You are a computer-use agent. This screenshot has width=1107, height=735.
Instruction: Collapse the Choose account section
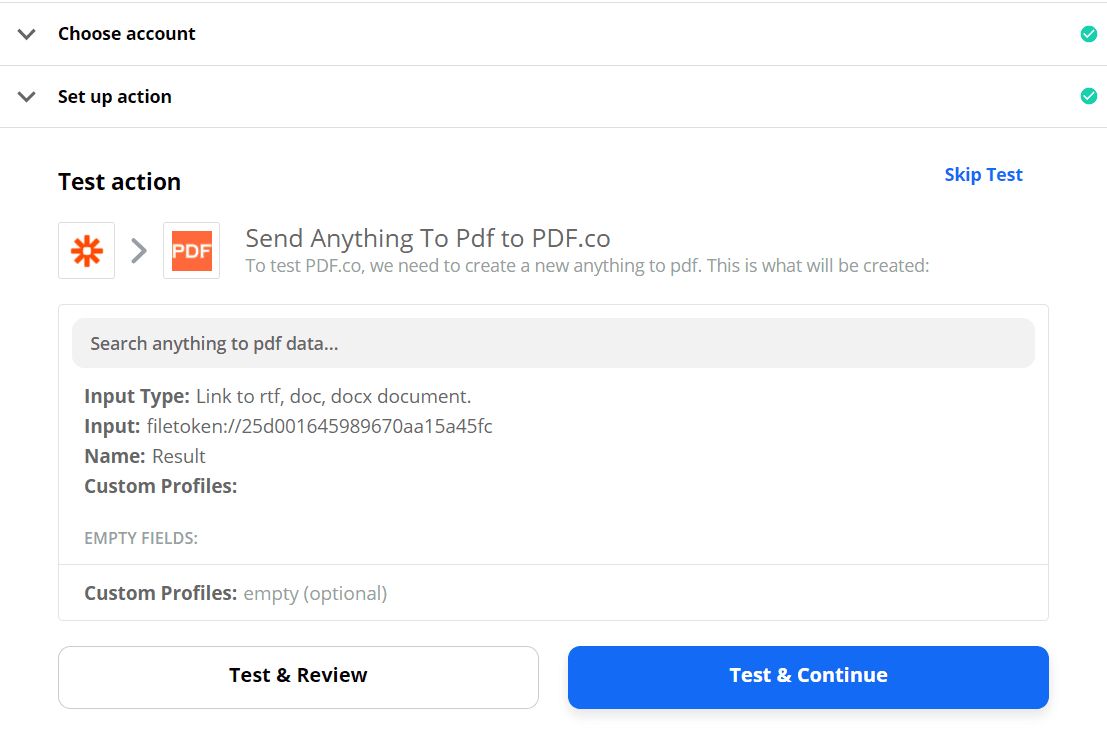coord(26,33)
